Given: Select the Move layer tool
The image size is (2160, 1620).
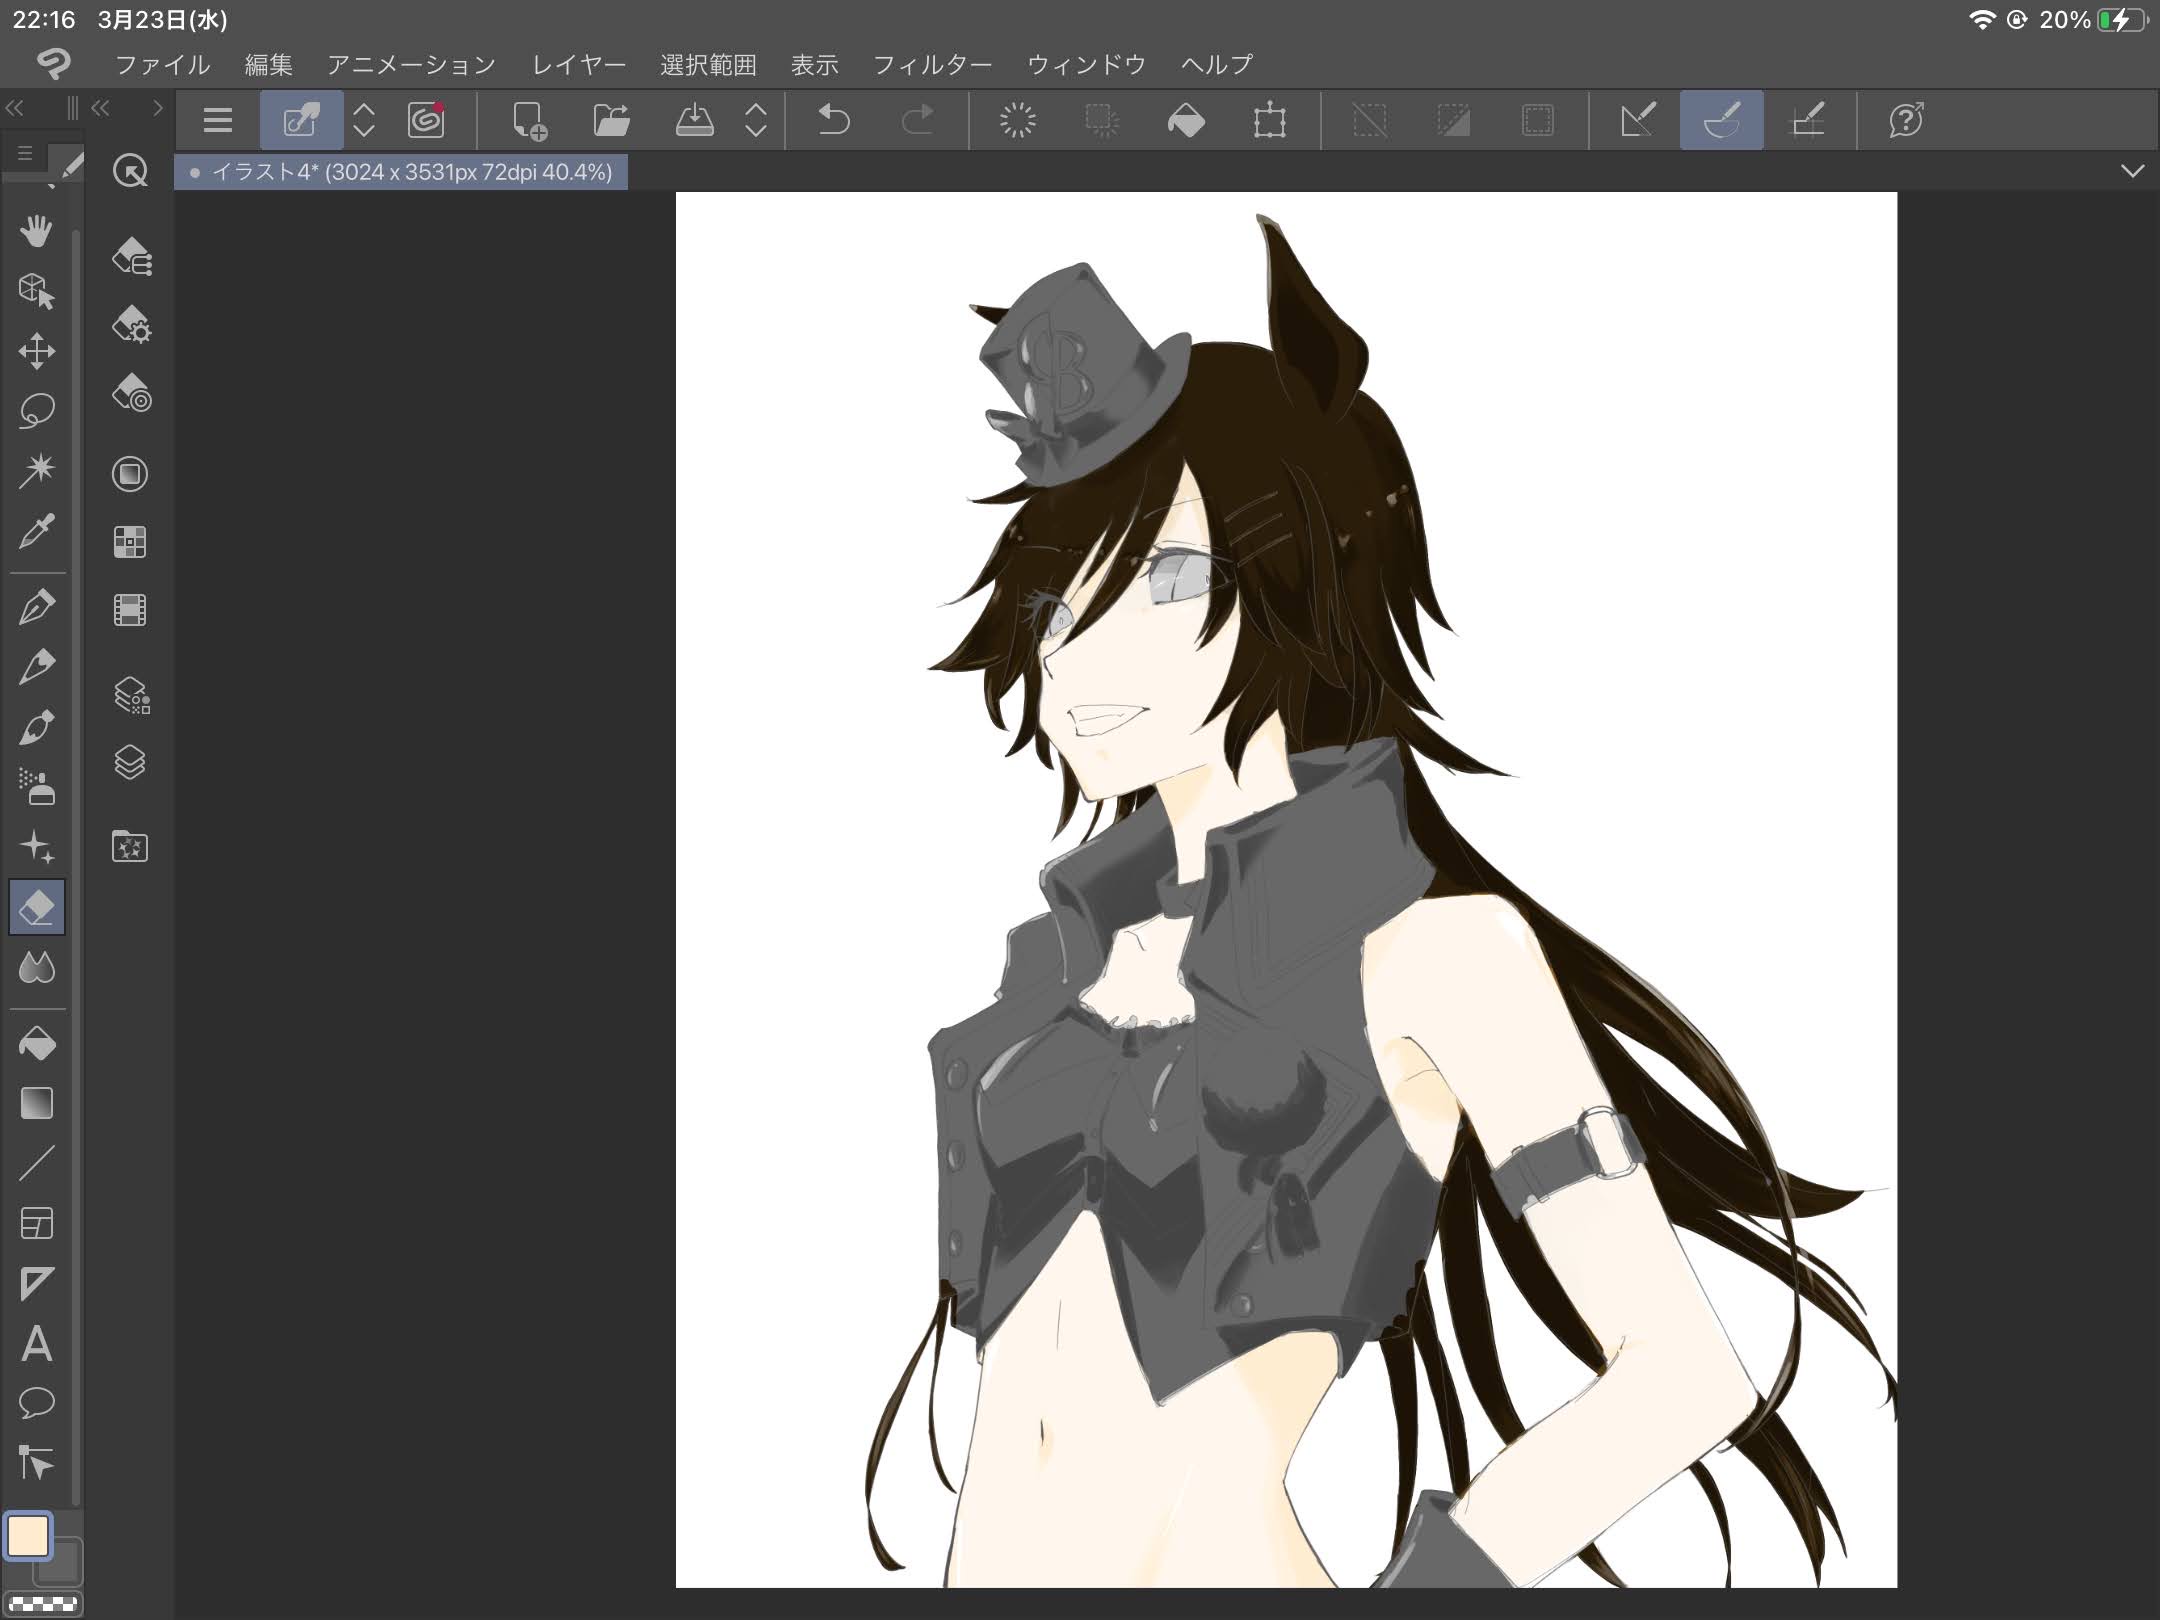Looking at the screenshot, I should point(37,351).
